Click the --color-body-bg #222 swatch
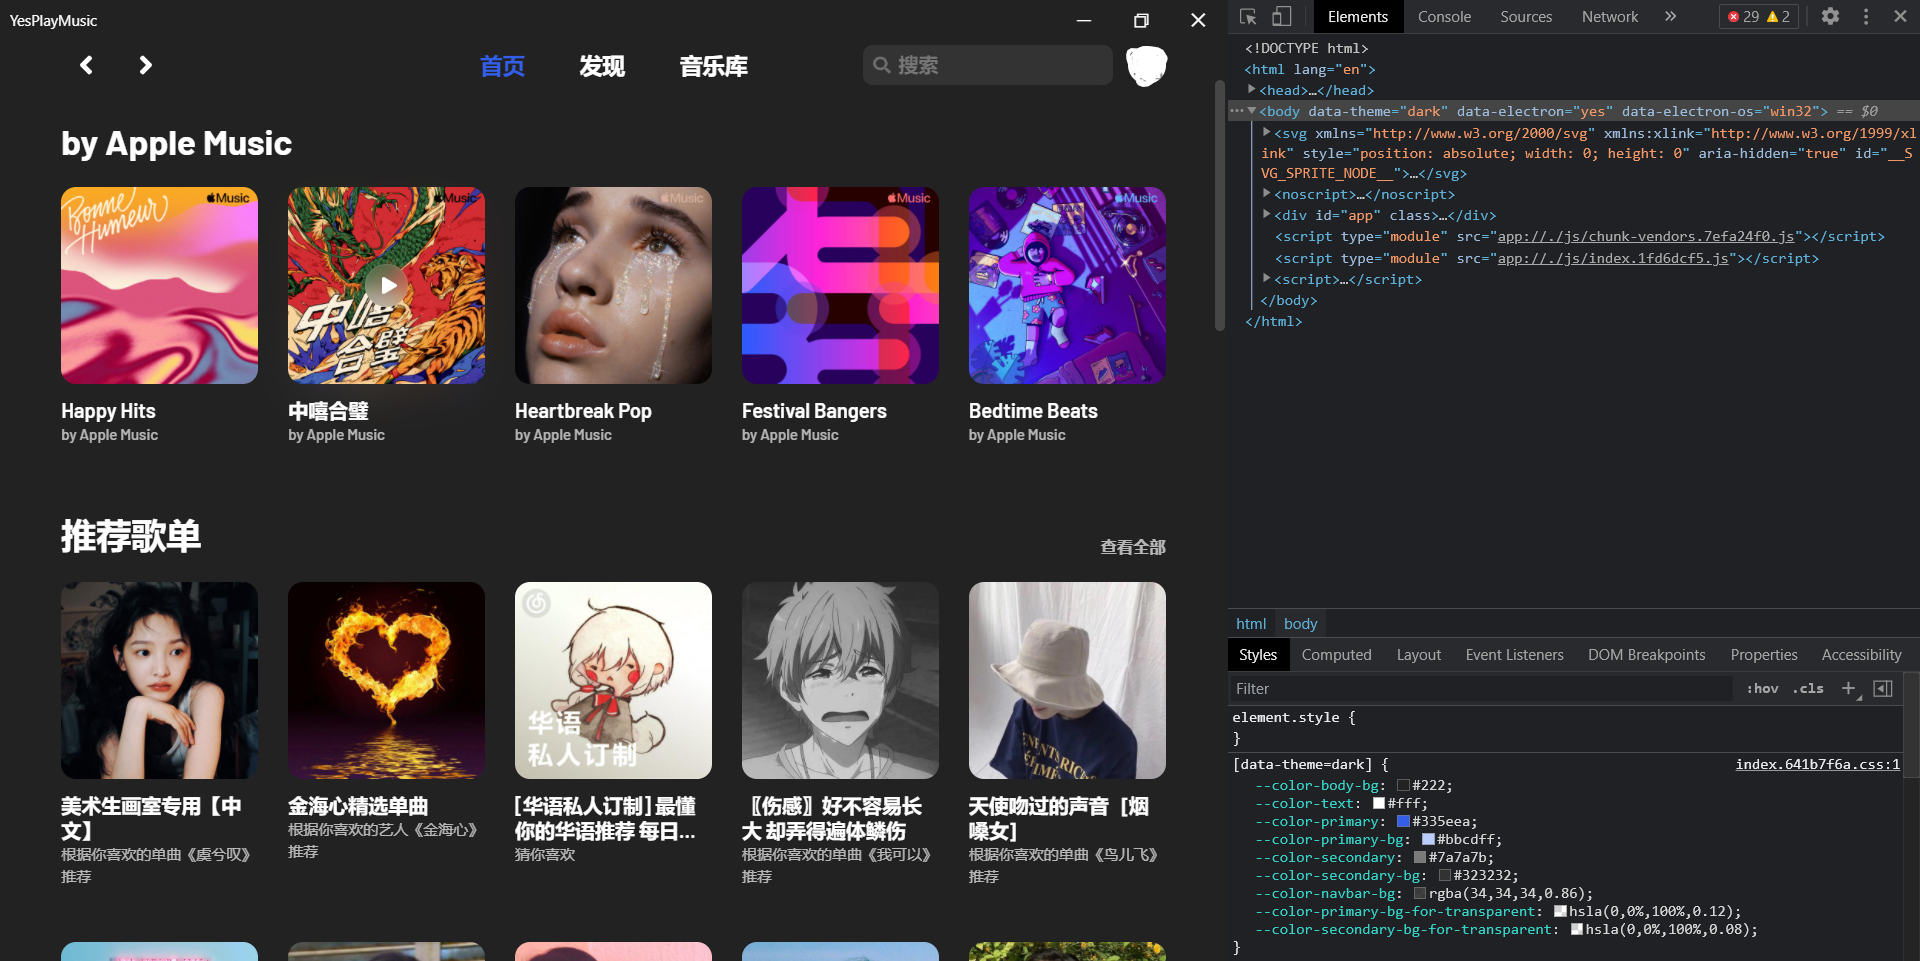Screen dimensions: 1920x961 click(x=1403, y=785)
